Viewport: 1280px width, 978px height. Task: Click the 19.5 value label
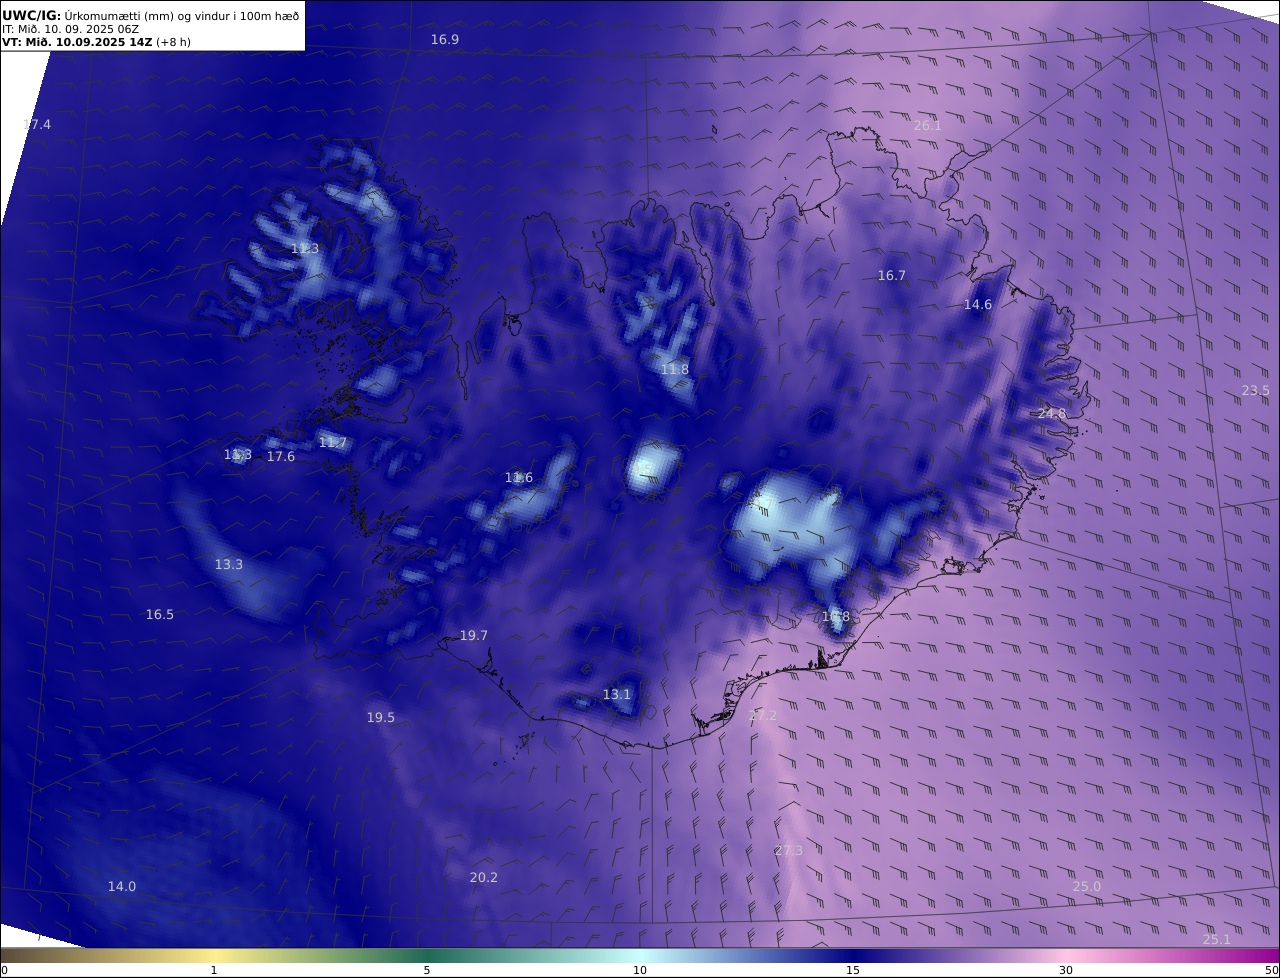[x=381, y=718]
